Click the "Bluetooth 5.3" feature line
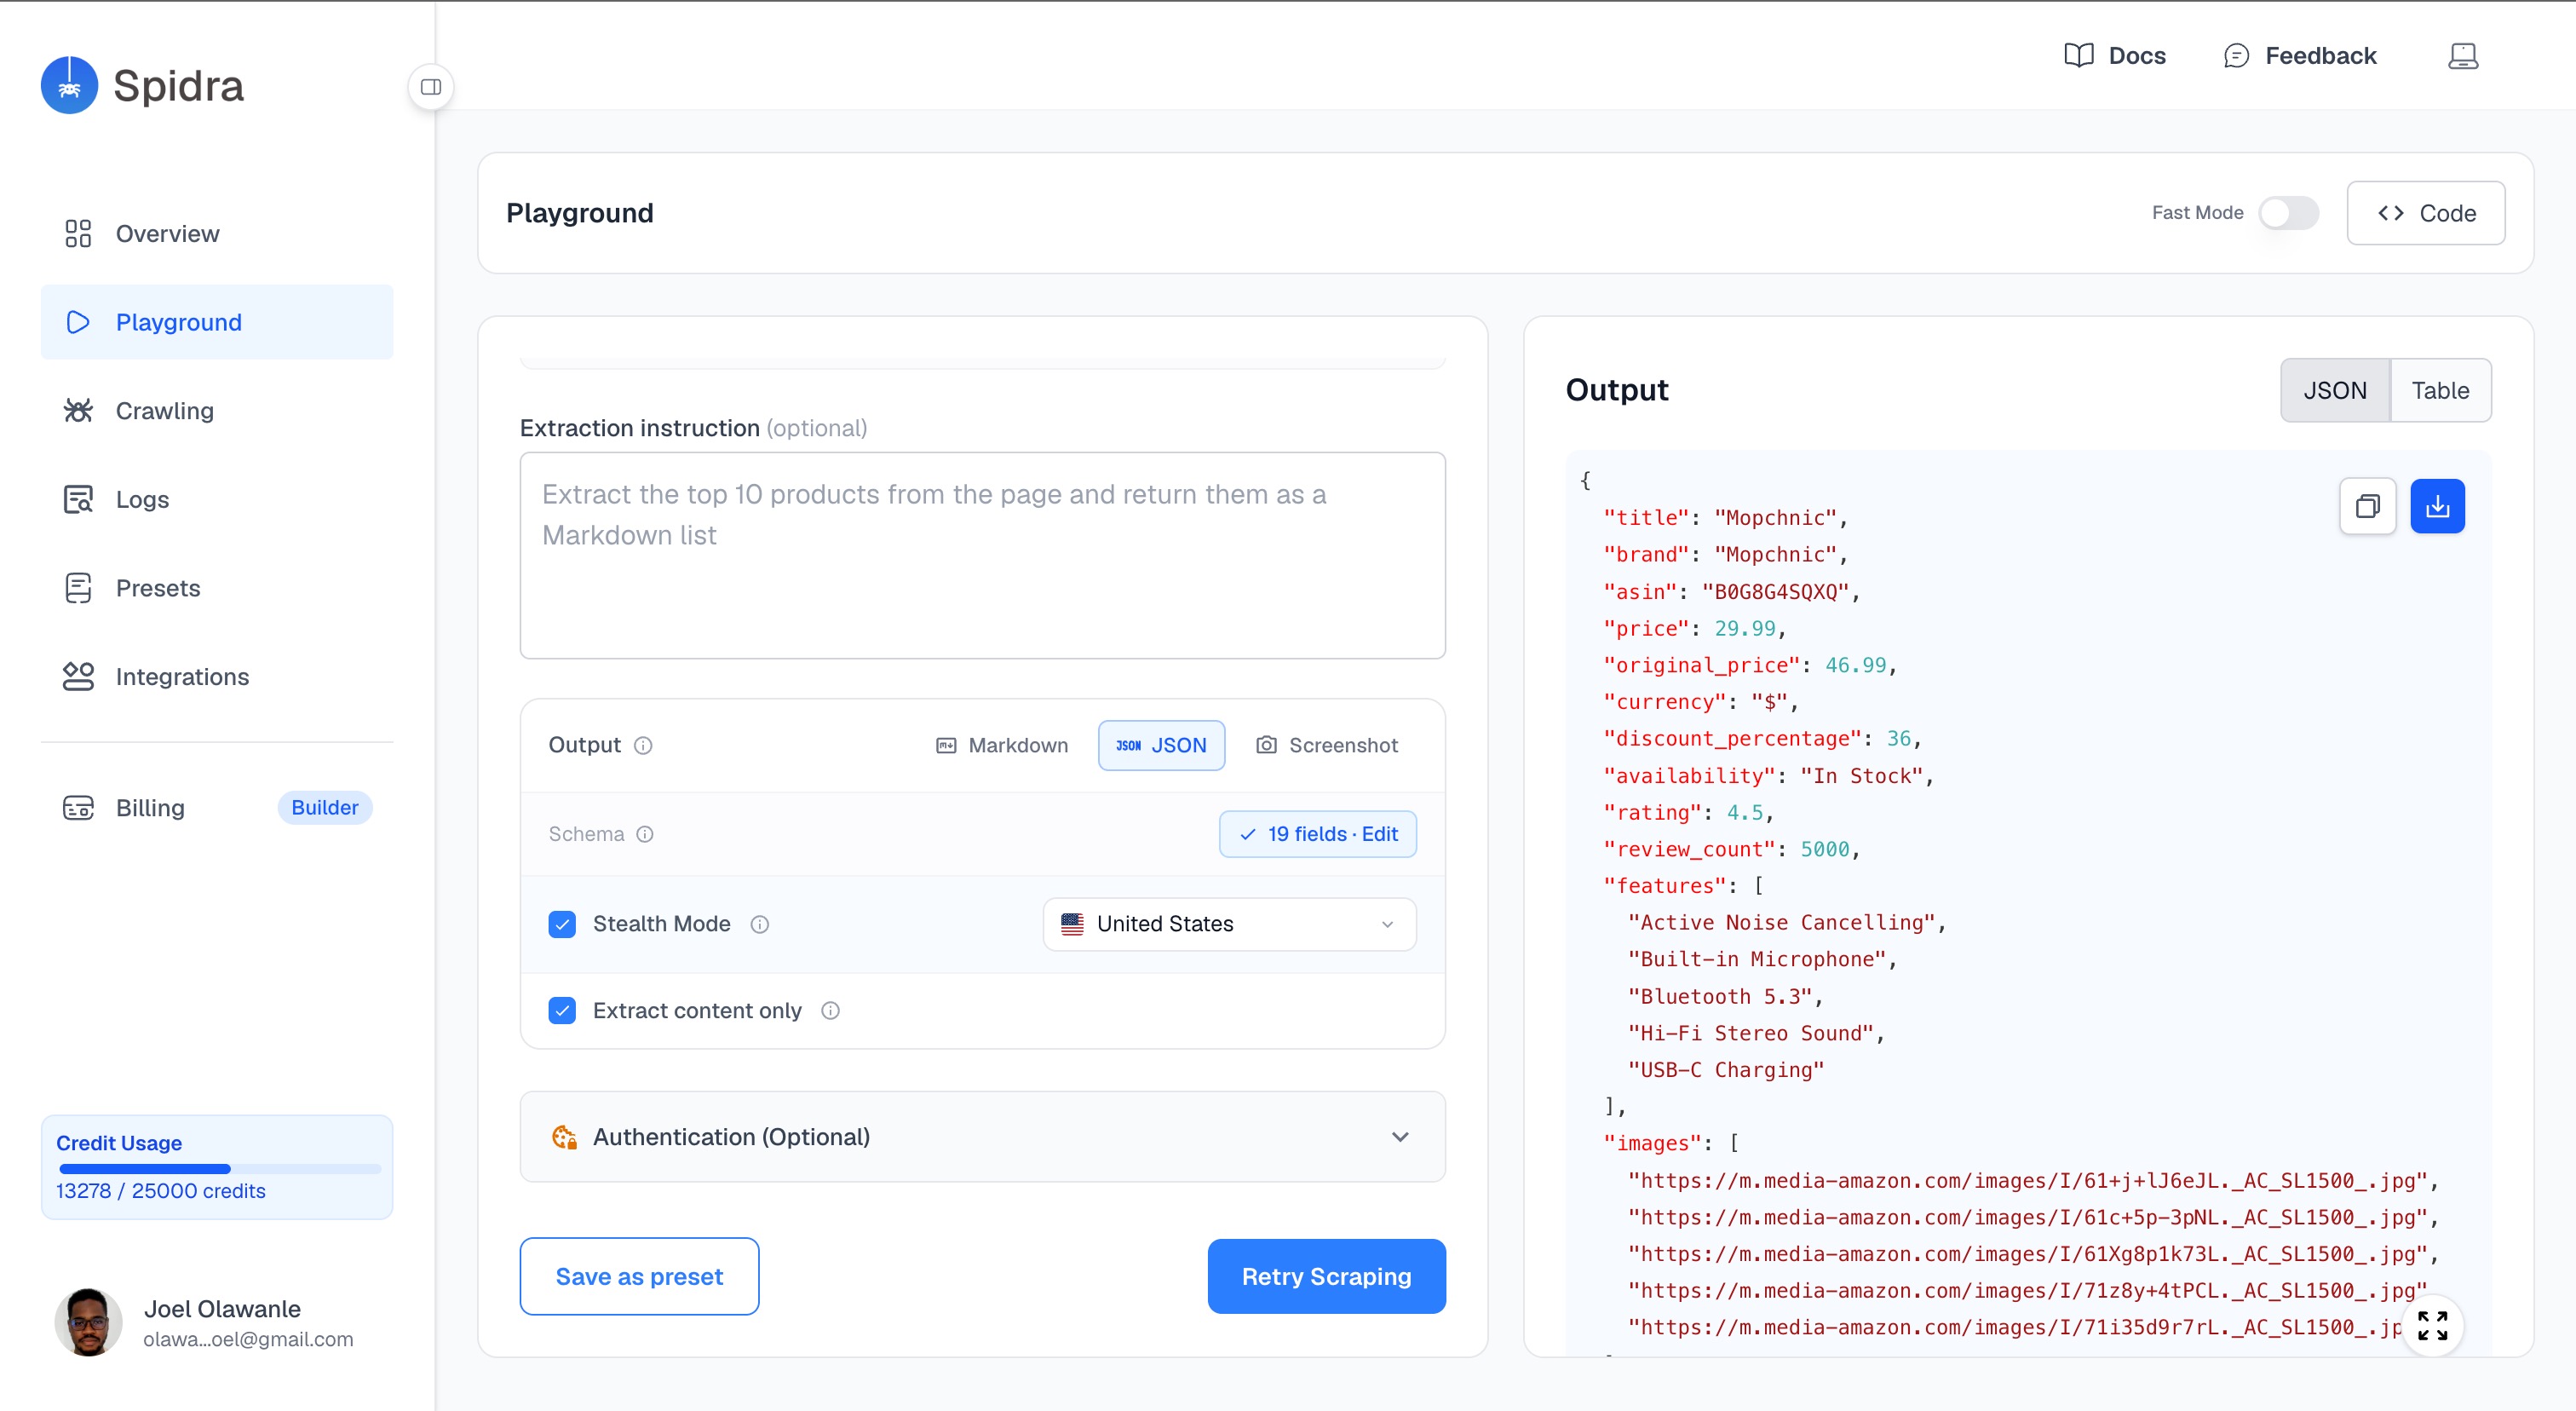 1725,996
